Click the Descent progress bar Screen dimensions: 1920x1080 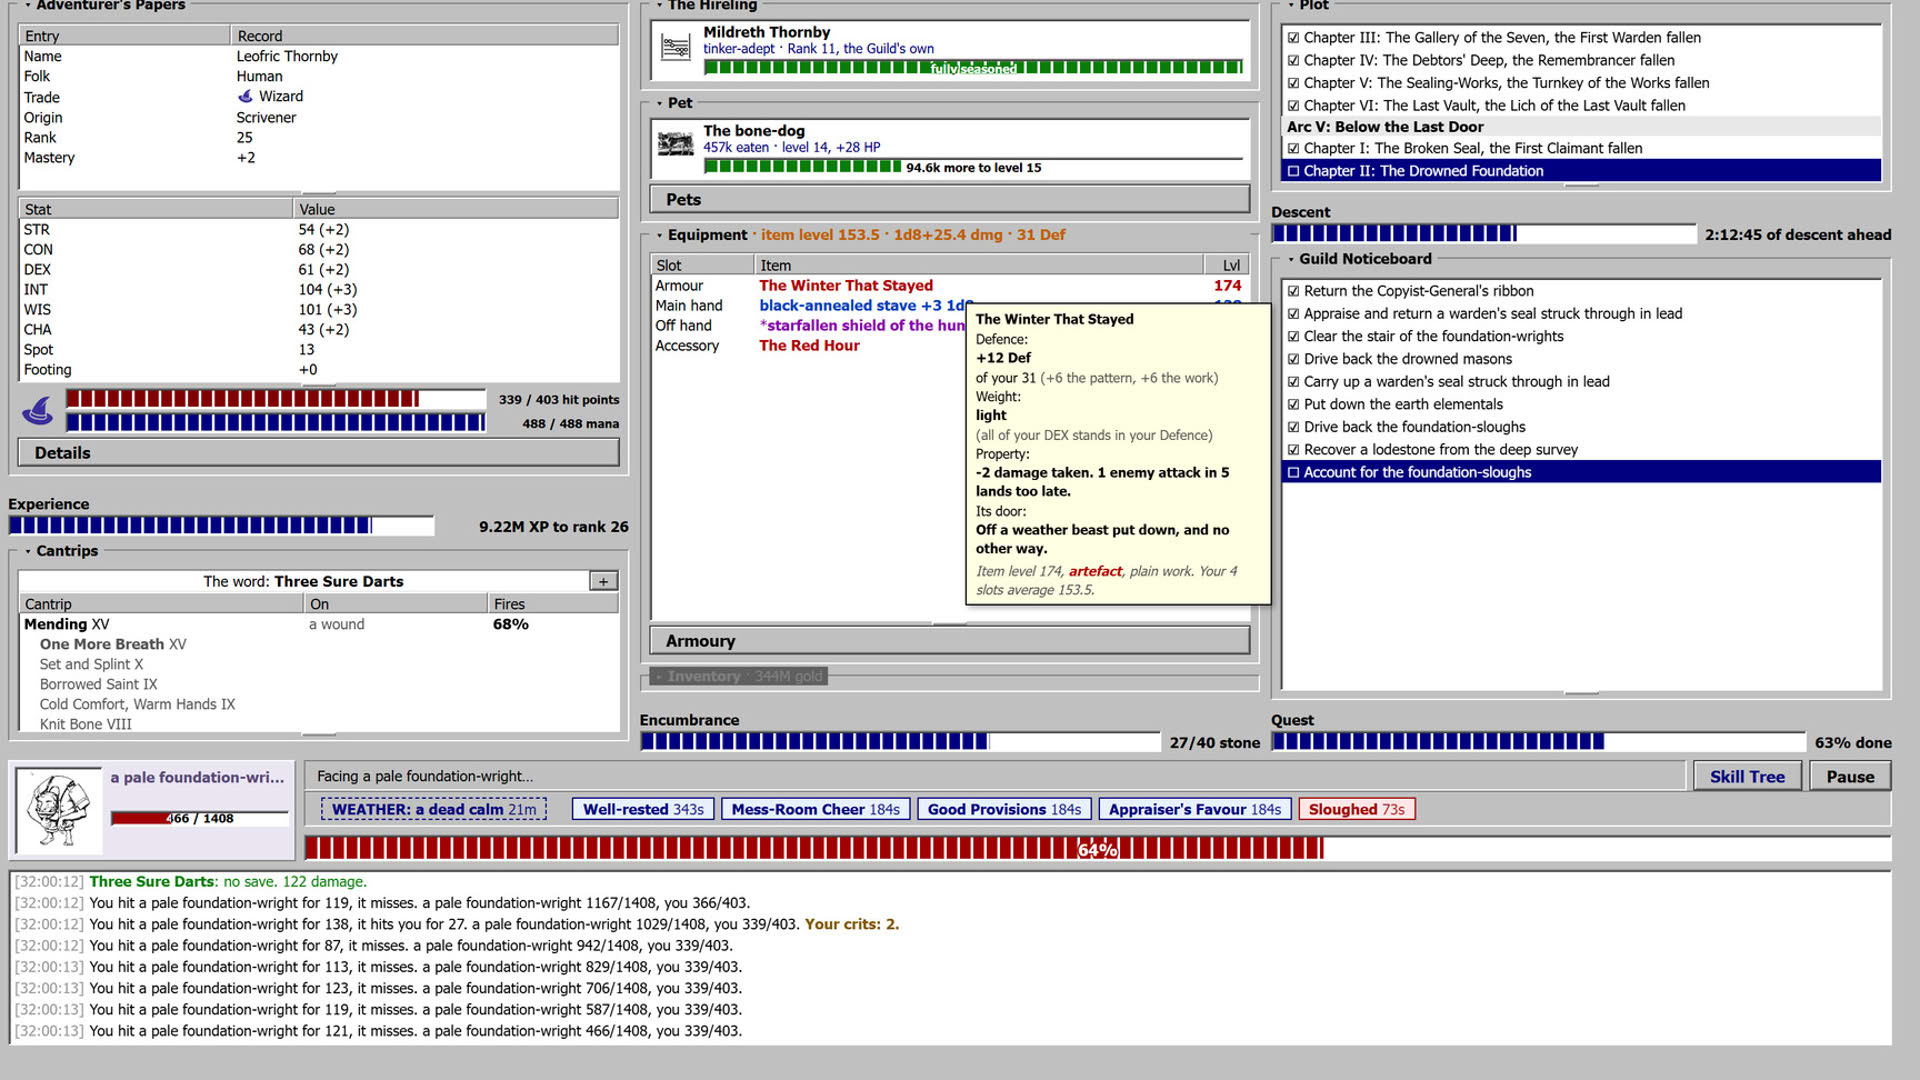point(1483,234)
